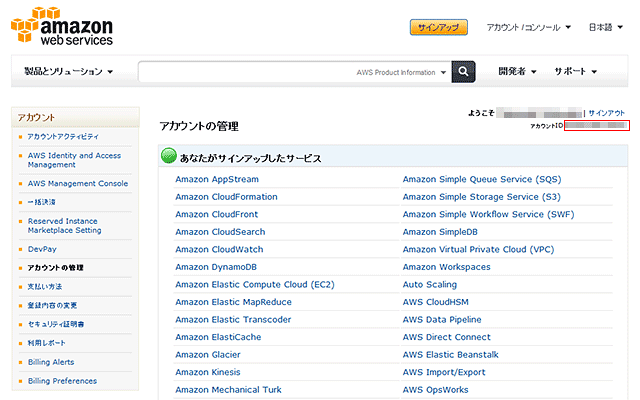Open DevPay in the sidebar
640x400 pixels.
[42, 249]
